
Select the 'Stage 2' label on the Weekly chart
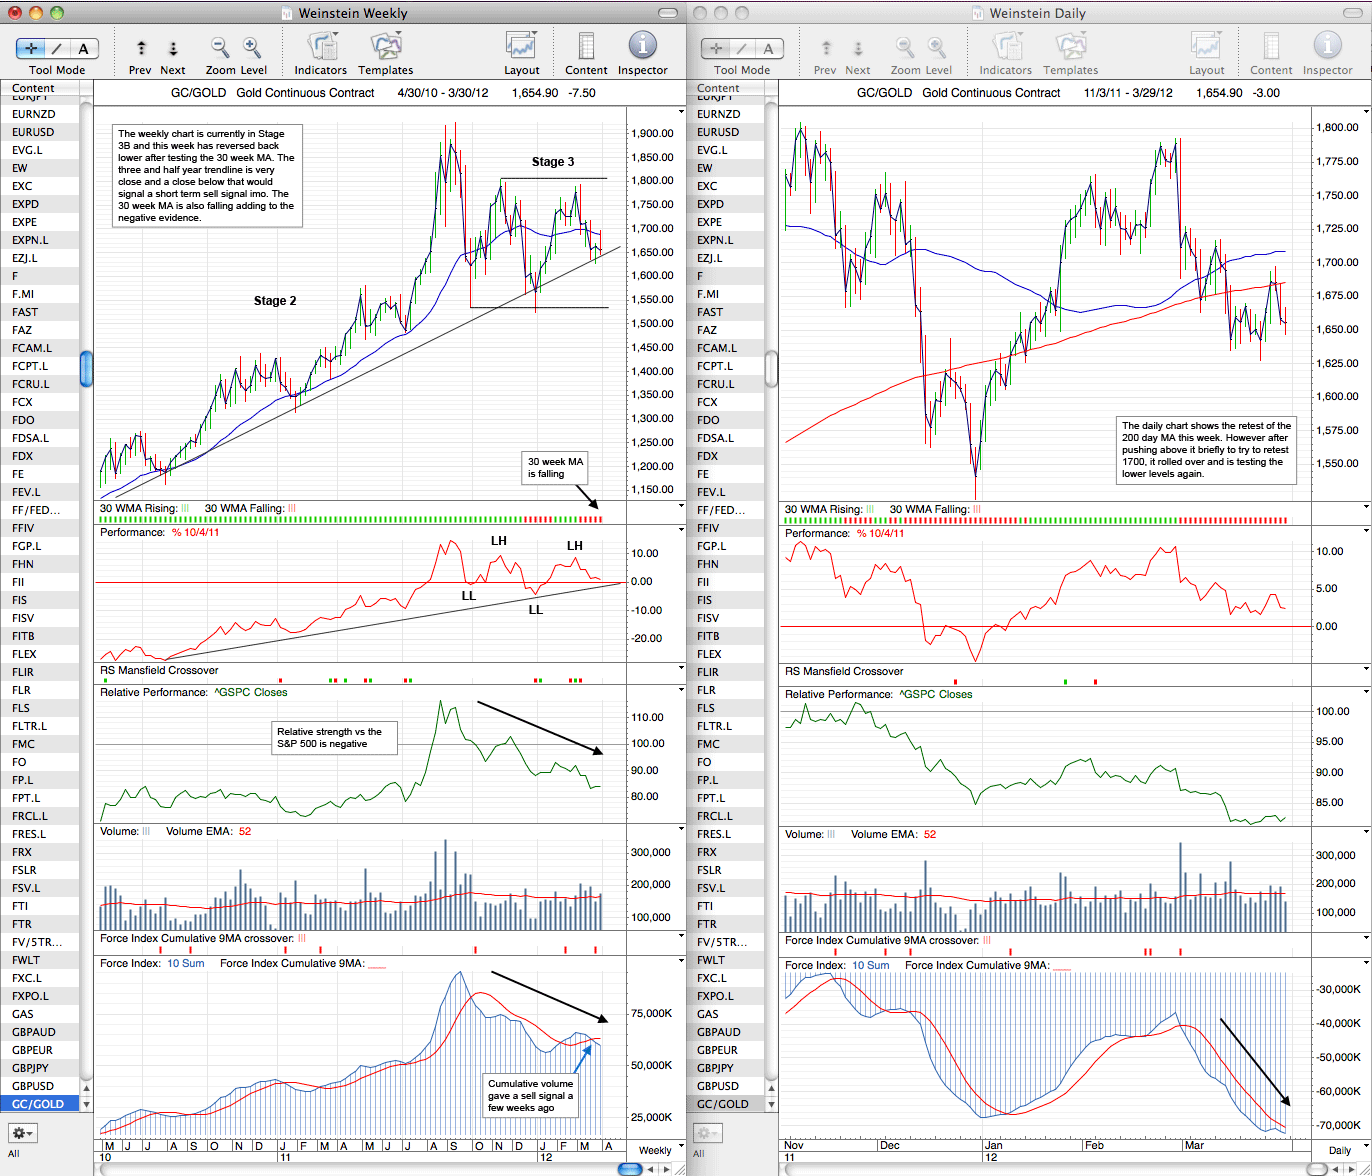[275, 301]
